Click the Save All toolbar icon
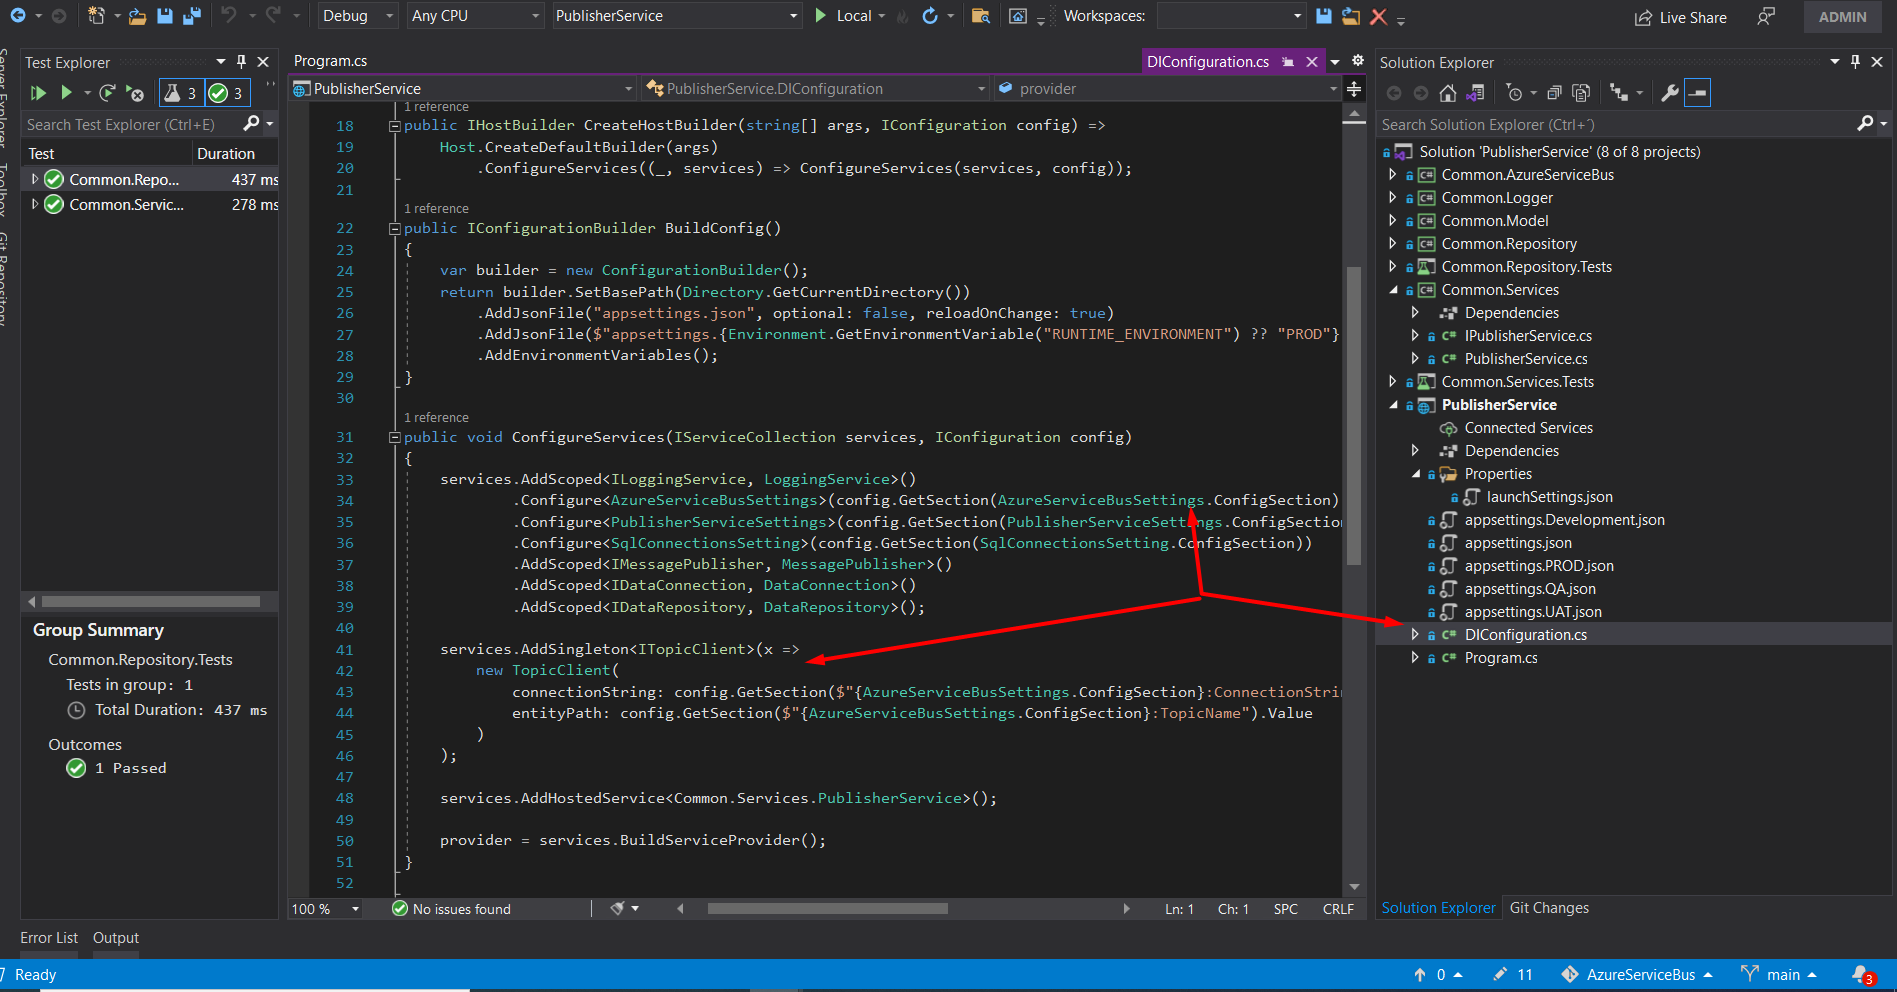 [x=192, y=16]
